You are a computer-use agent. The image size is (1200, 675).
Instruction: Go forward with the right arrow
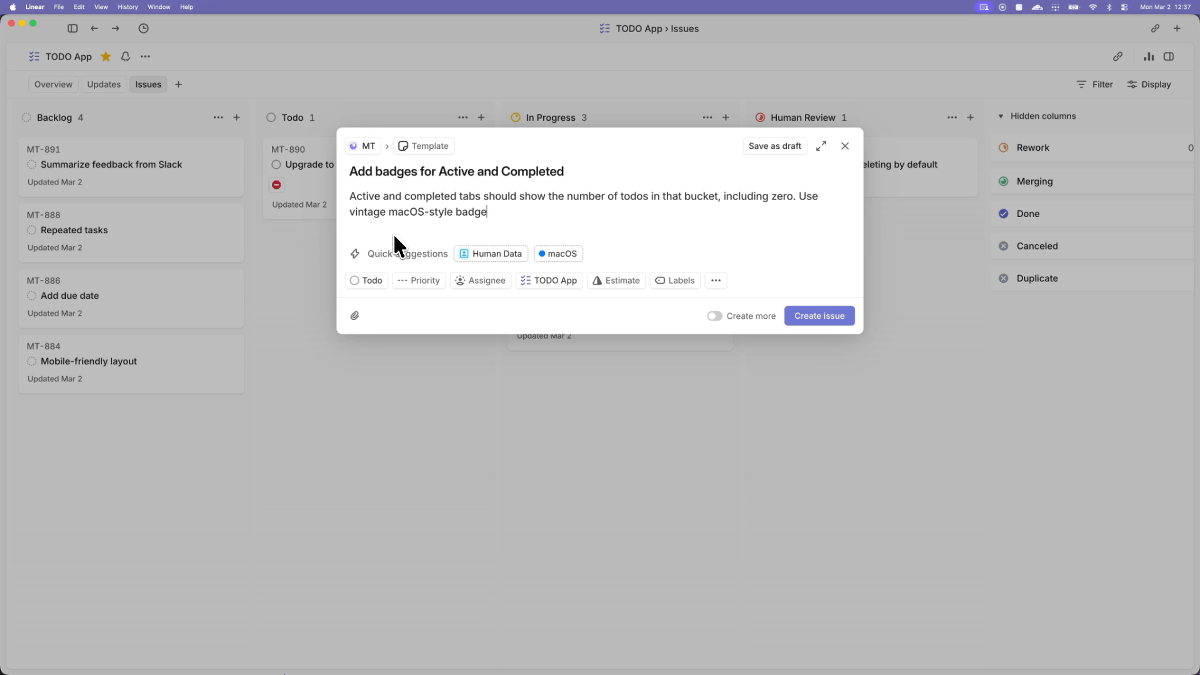(x=116, y=29)
